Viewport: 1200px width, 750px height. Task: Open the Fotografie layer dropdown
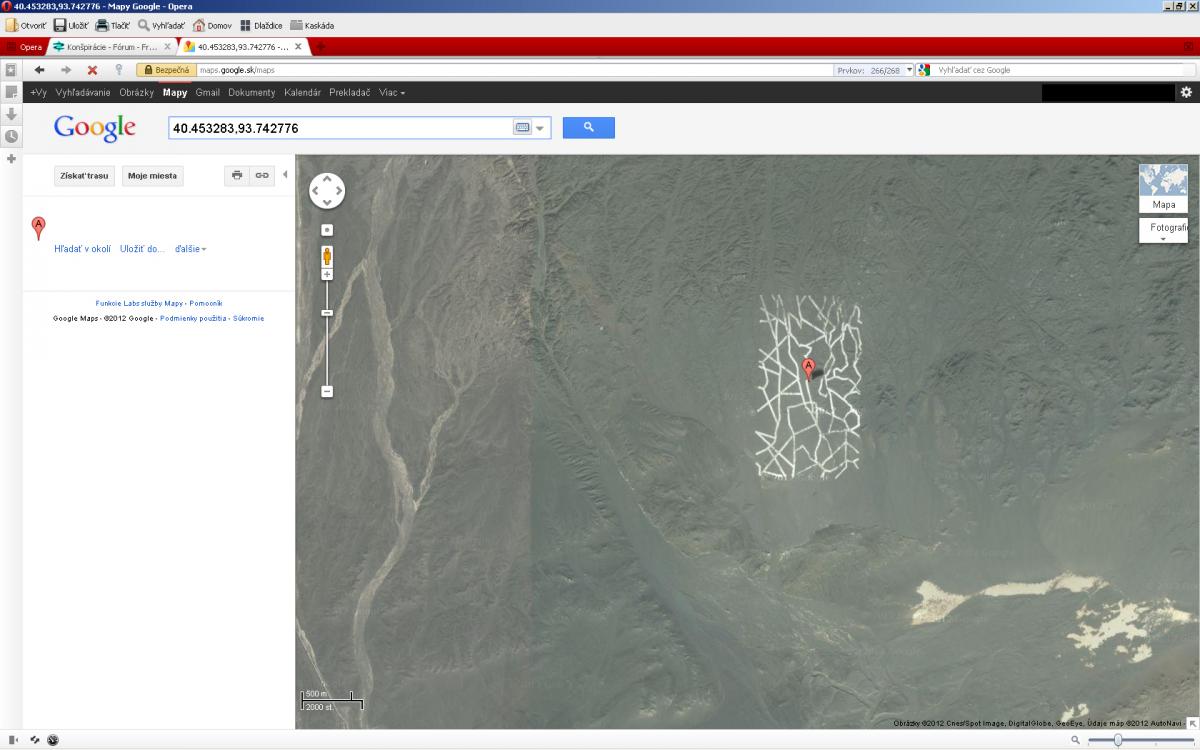(x=1163, y=231)
